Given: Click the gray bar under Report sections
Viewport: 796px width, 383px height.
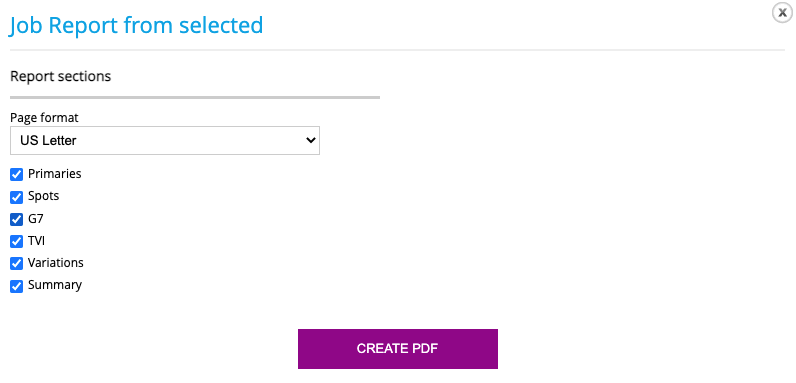Looking at the screenshot, I should pyautogui.click(x=195, y=97).
